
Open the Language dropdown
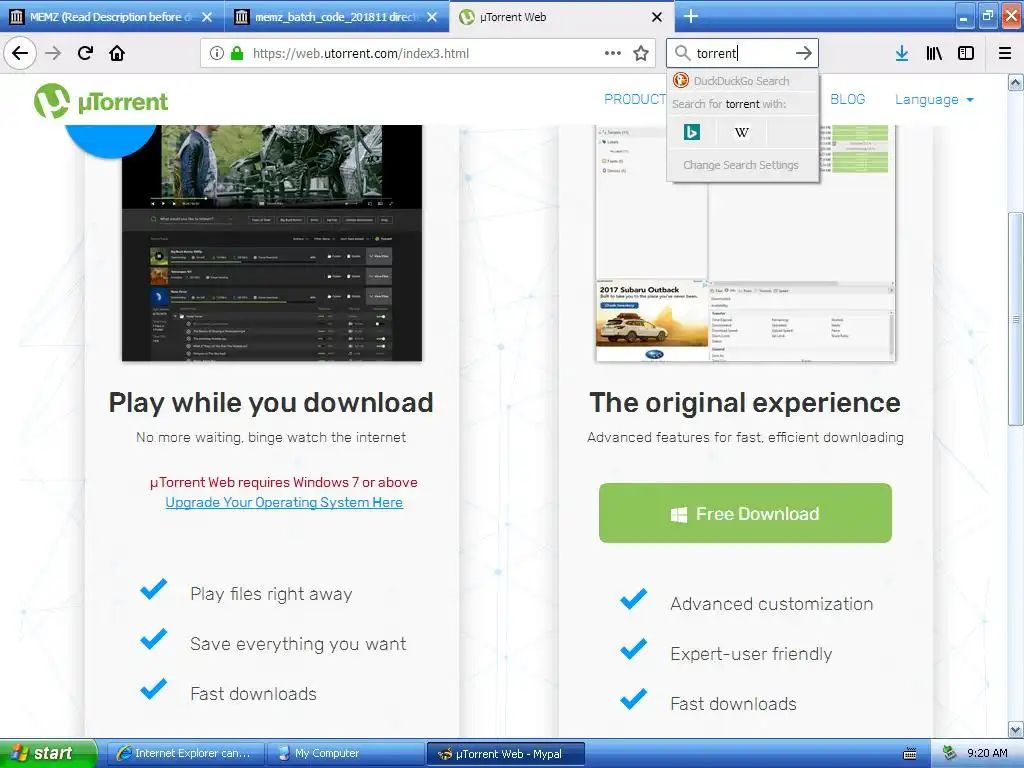[934, 99]
